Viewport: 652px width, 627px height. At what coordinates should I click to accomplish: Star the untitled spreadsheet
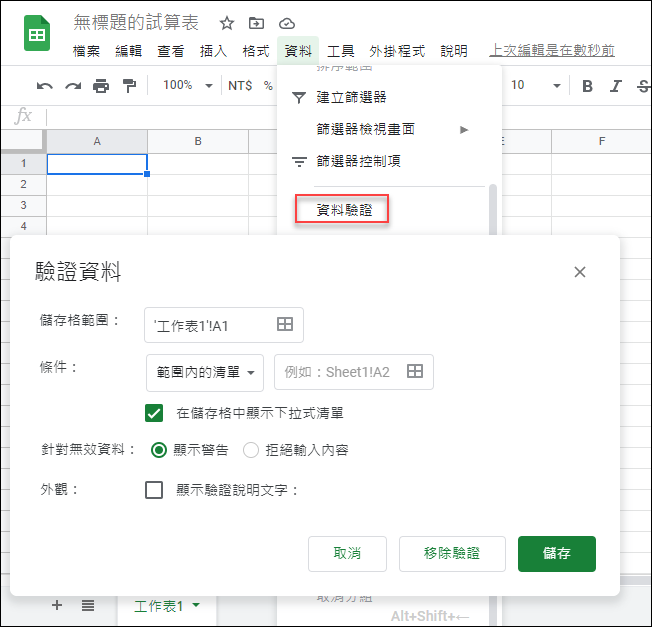227,23
